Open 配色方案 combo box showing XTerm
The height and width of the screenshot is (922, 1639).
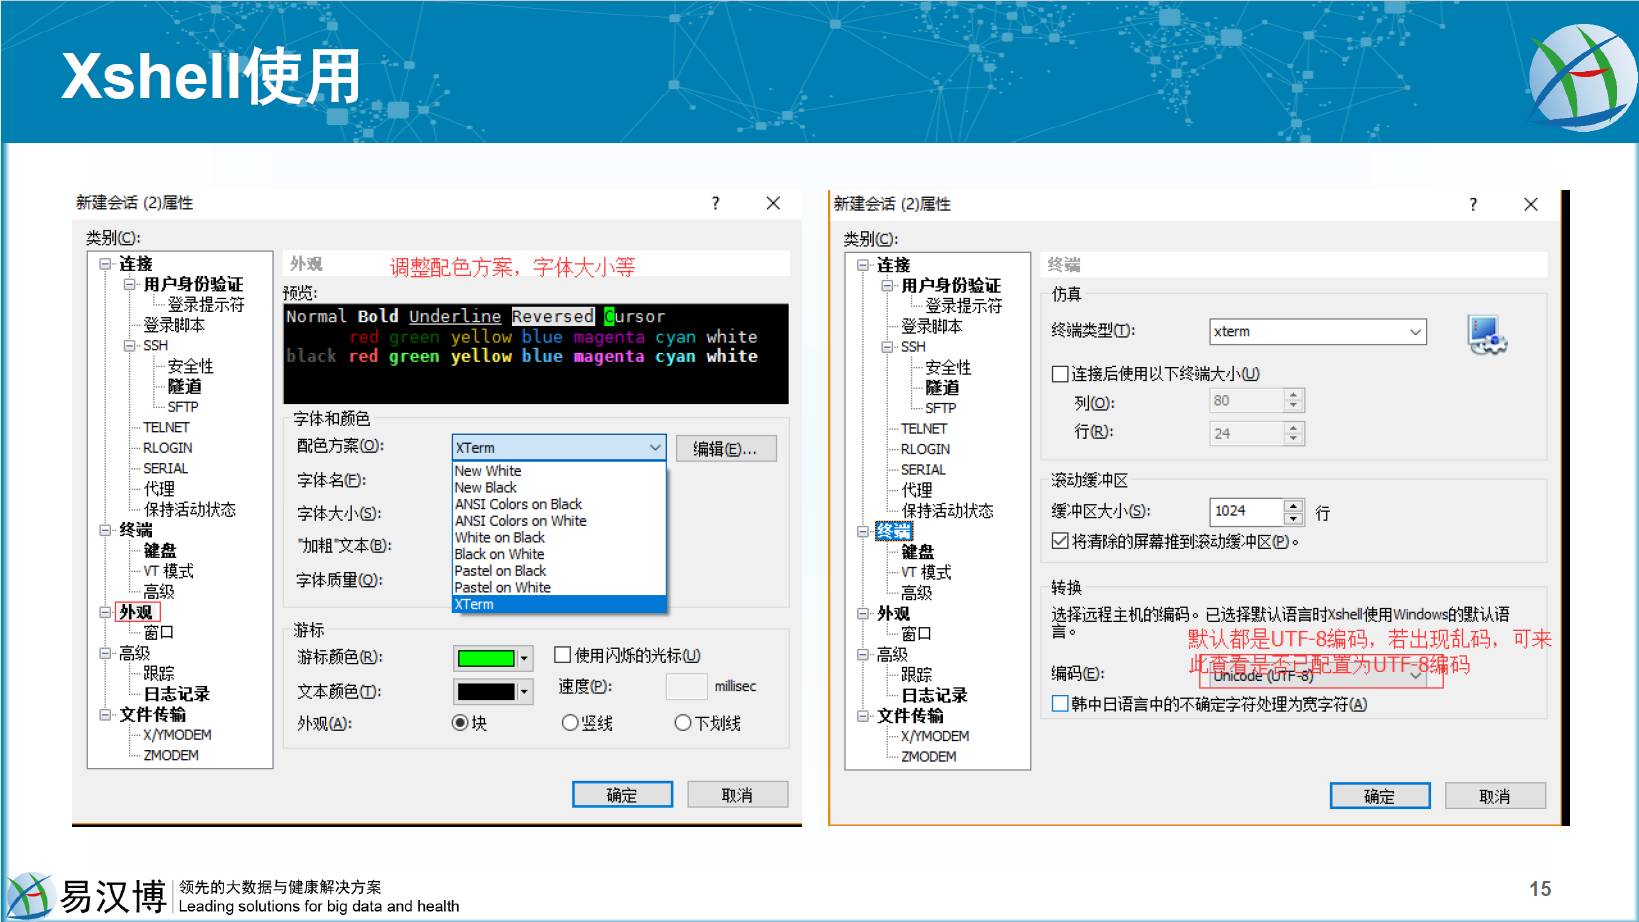(559, 447)
